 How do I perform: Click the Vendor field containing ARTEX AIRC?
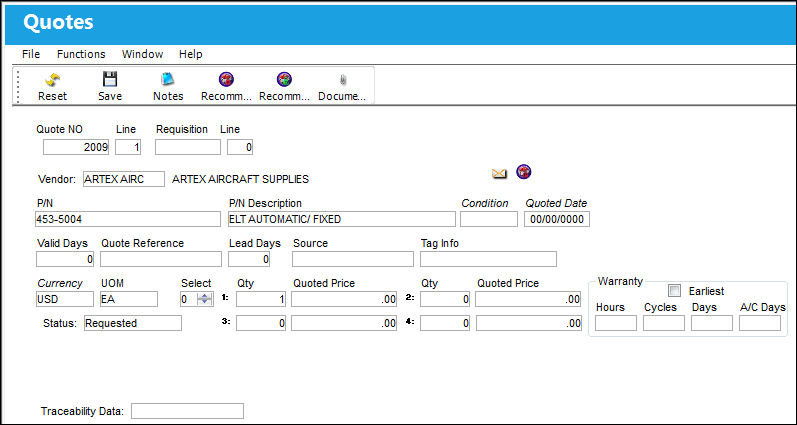[124, 179]
